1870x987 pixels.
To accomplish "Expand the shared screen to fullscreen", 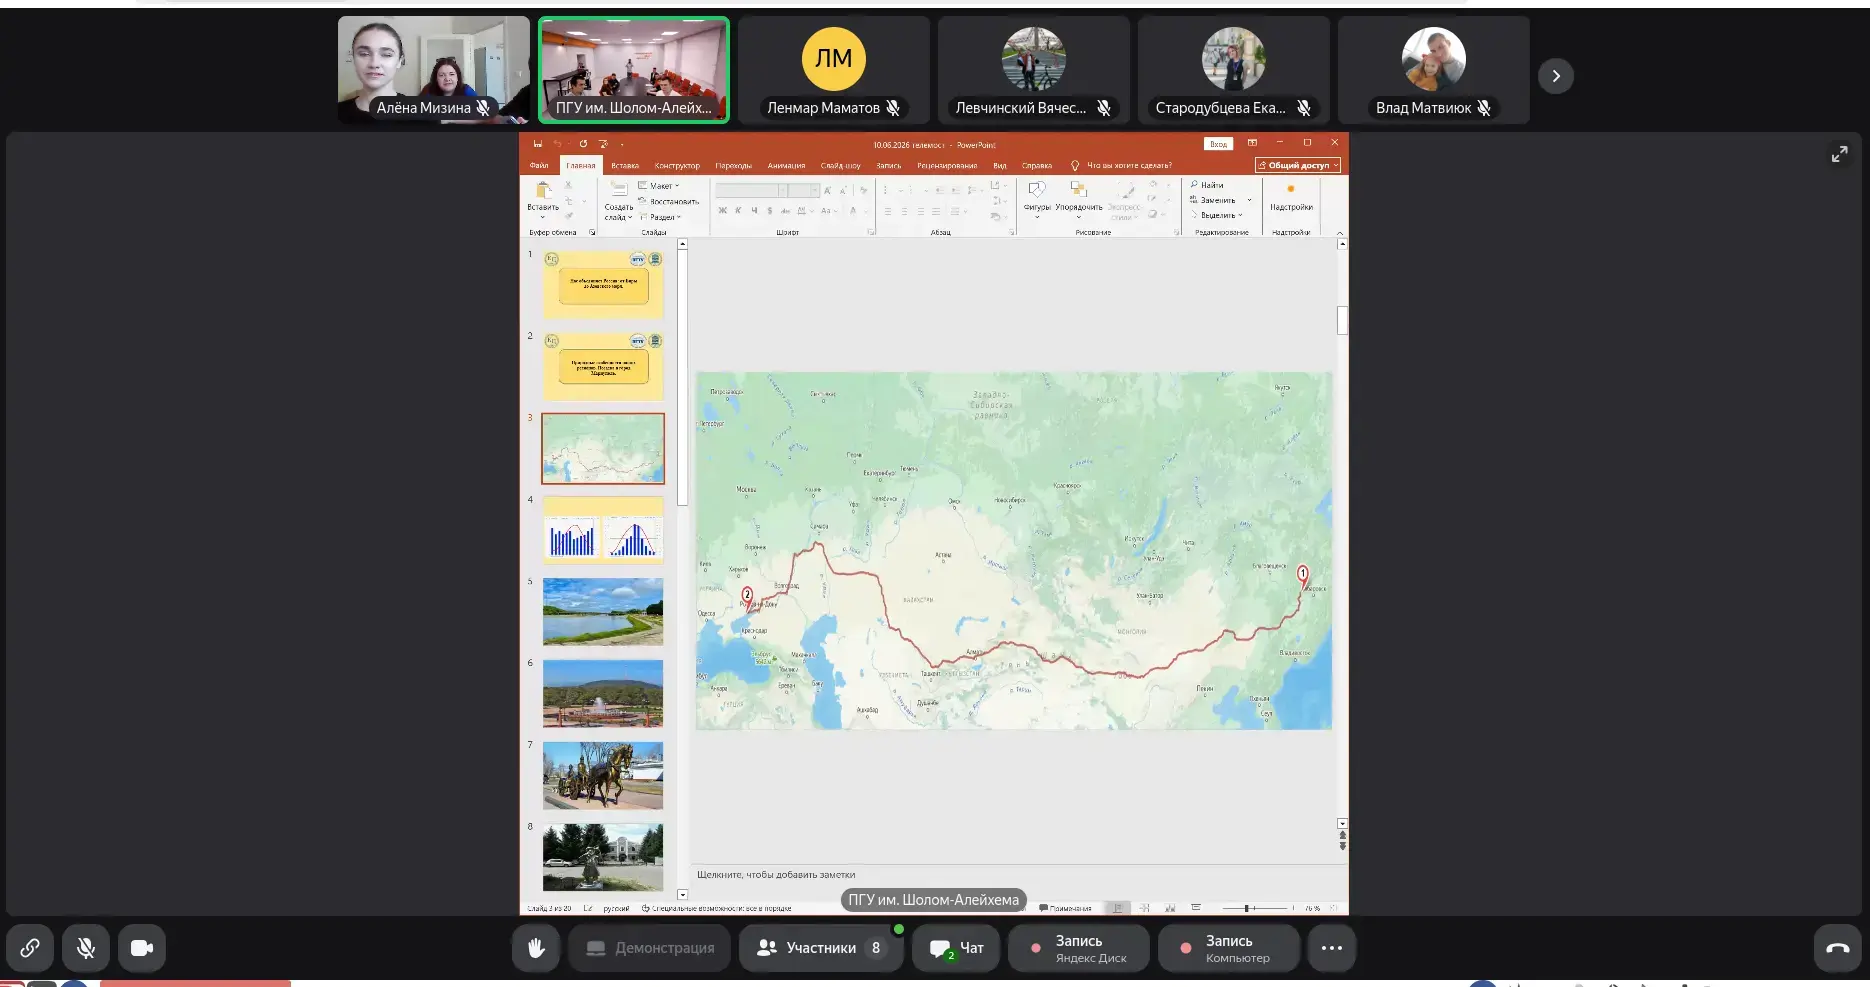I will click(x=1839, y=154).
